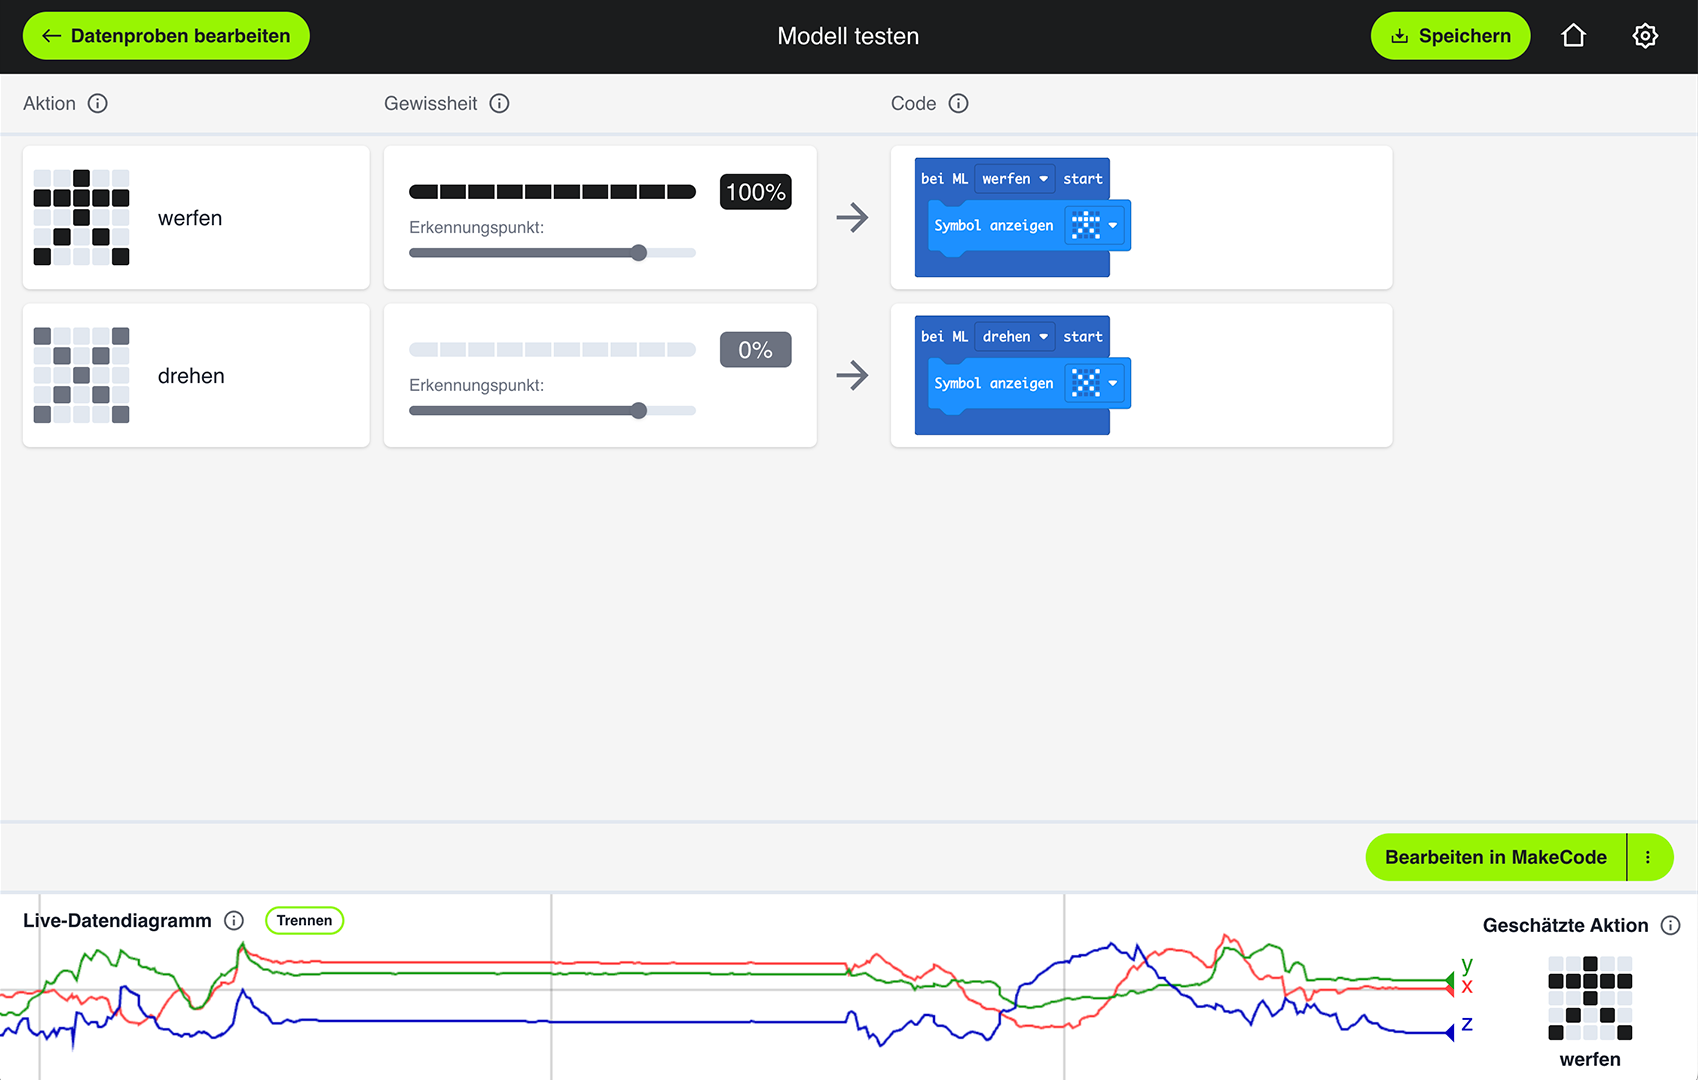The height and width of the screenshot is (1080, 1698).
Task: Open settings gear icon
Action: [x=1645, y=36]
